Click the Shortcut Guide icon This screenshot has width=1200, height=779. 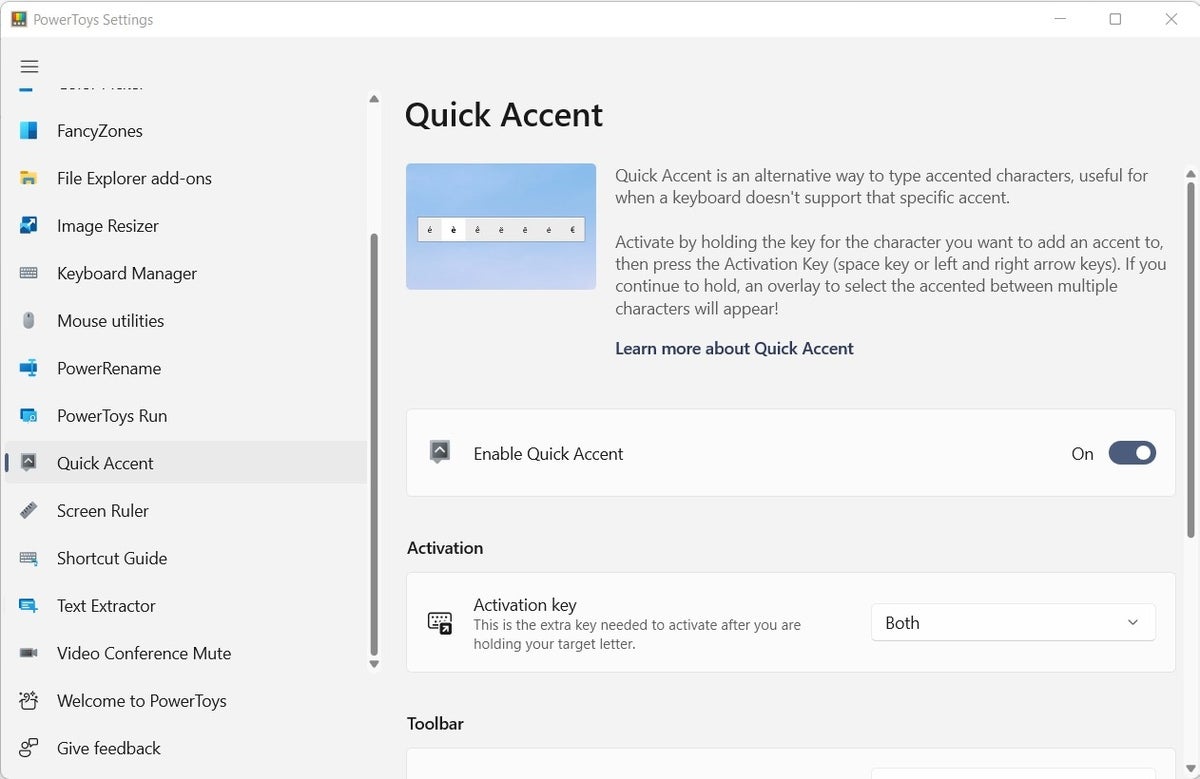pos(29,558)
